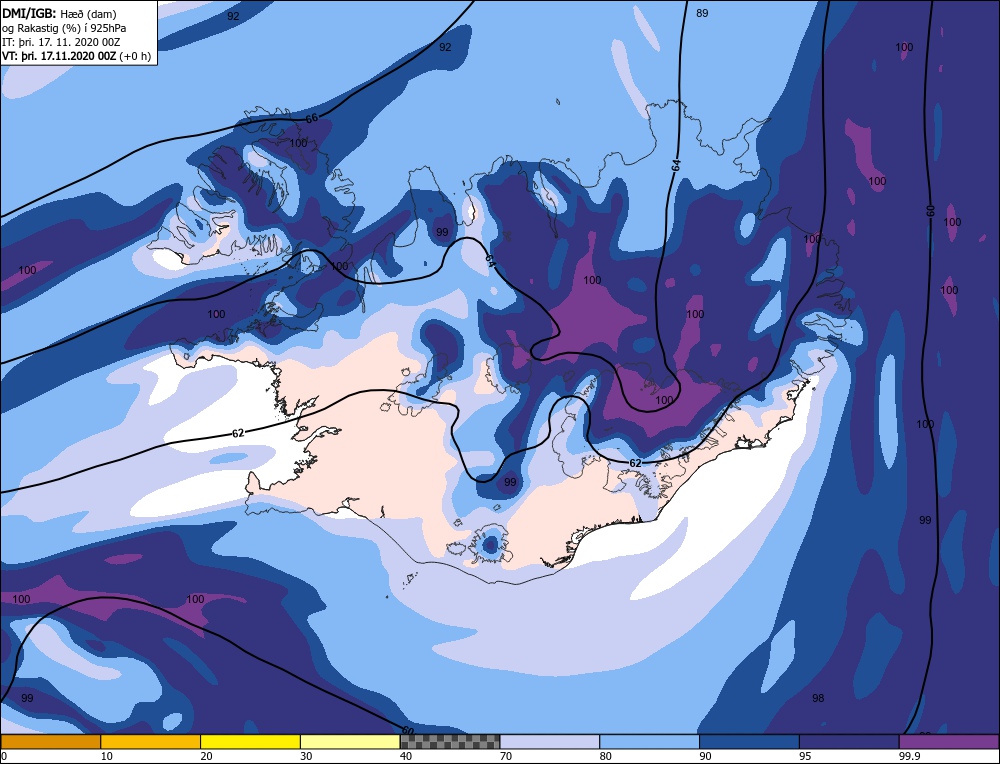Click the '30' legend tick label

coord(306,756)
